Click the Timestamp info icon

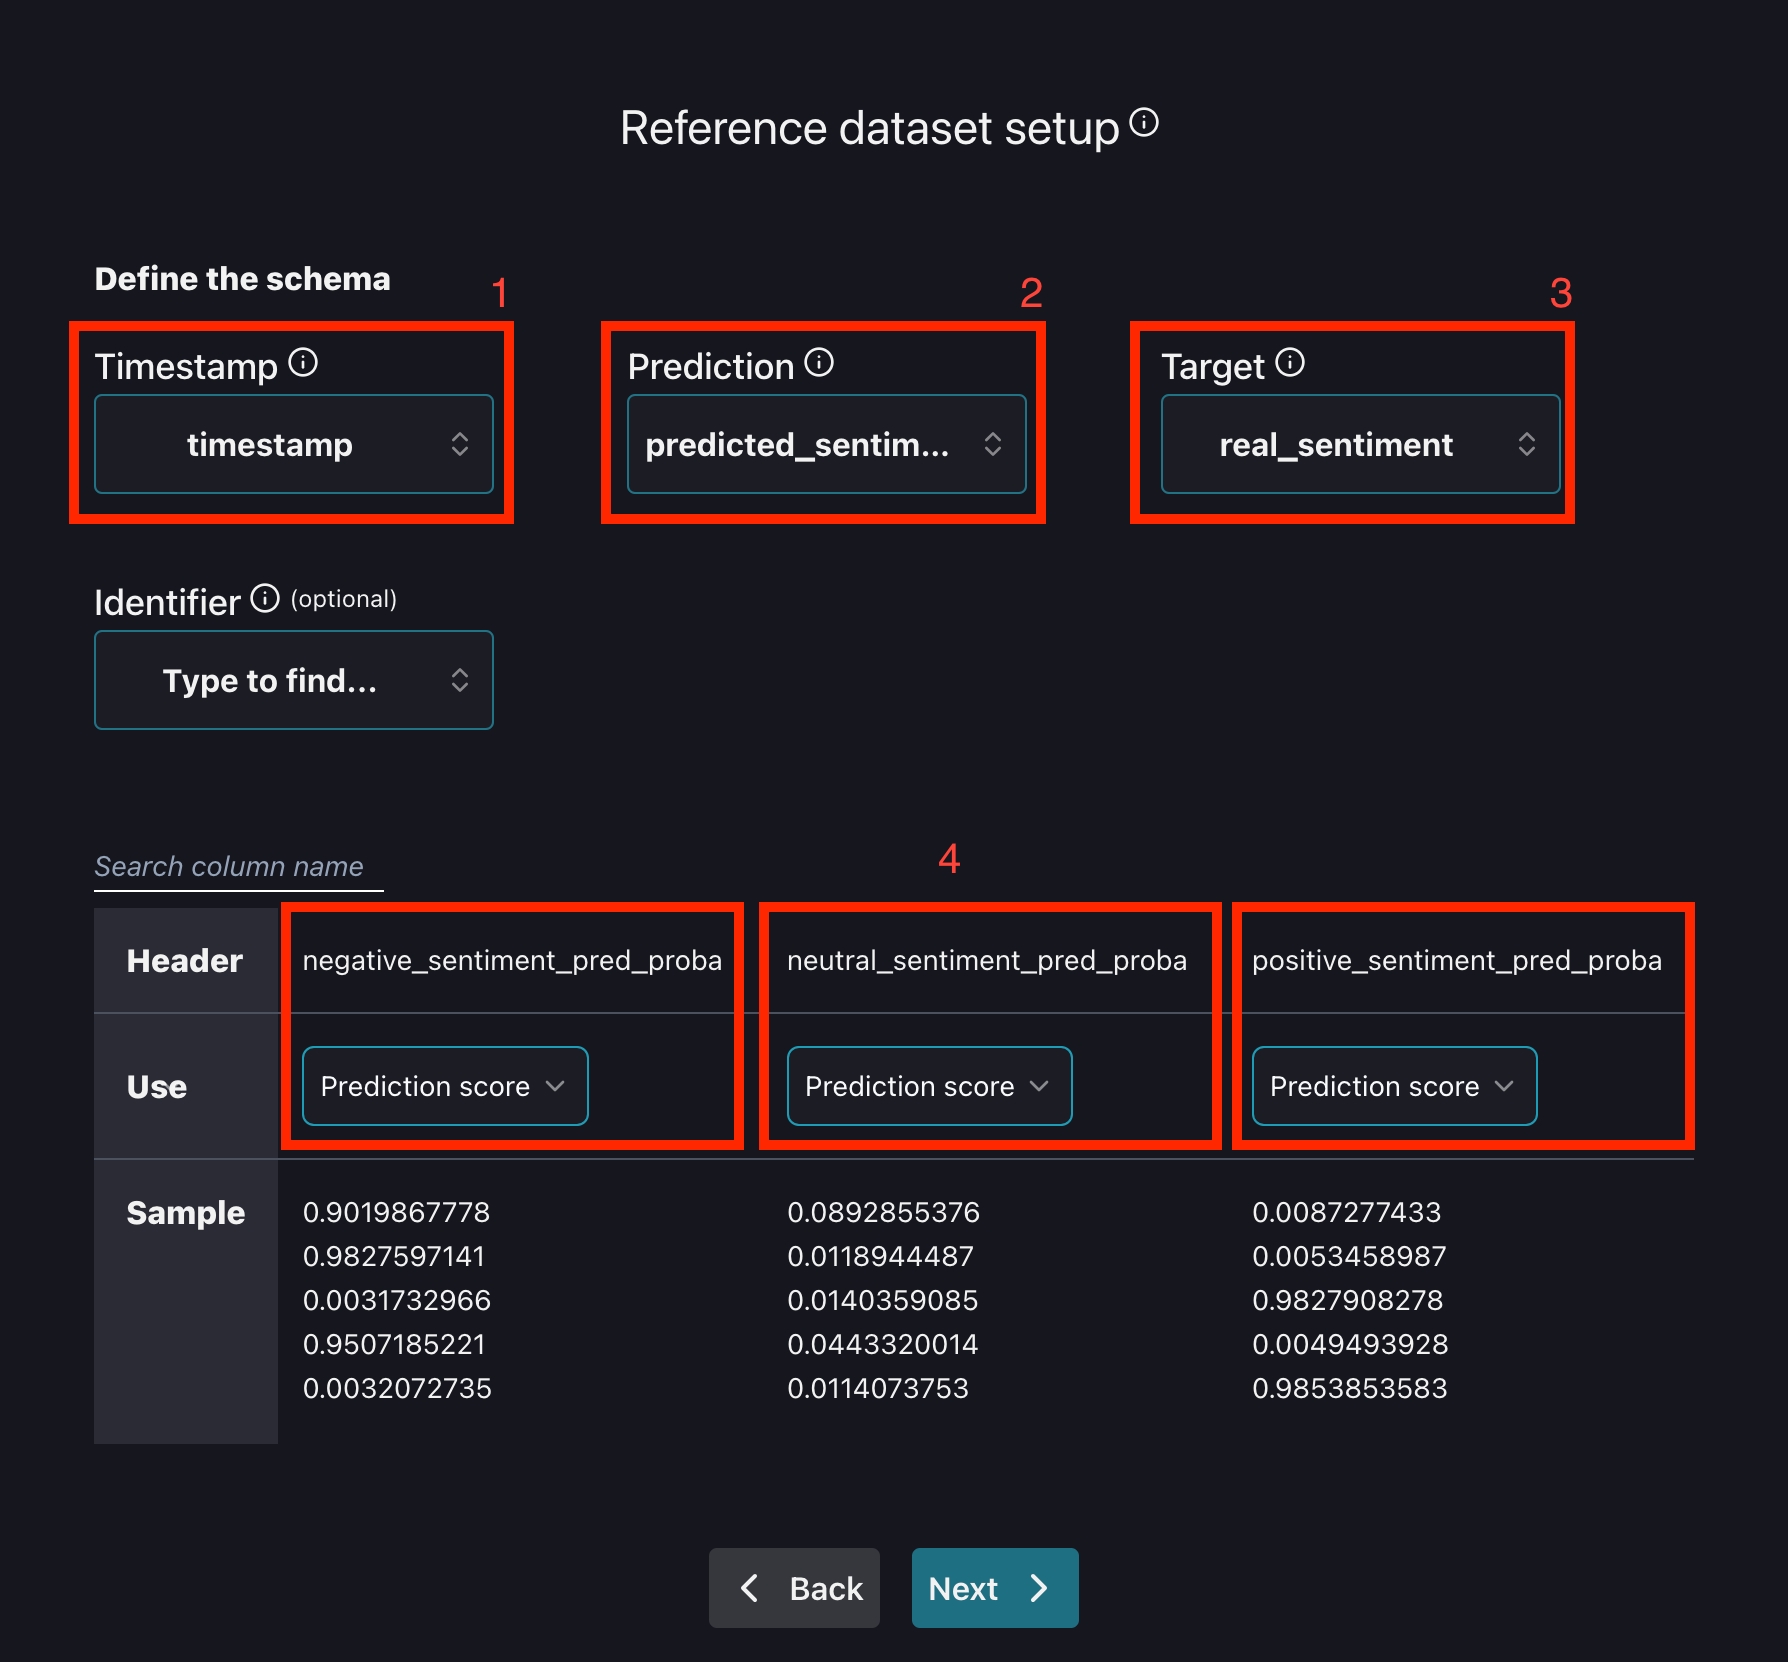[x=303, y=362]
